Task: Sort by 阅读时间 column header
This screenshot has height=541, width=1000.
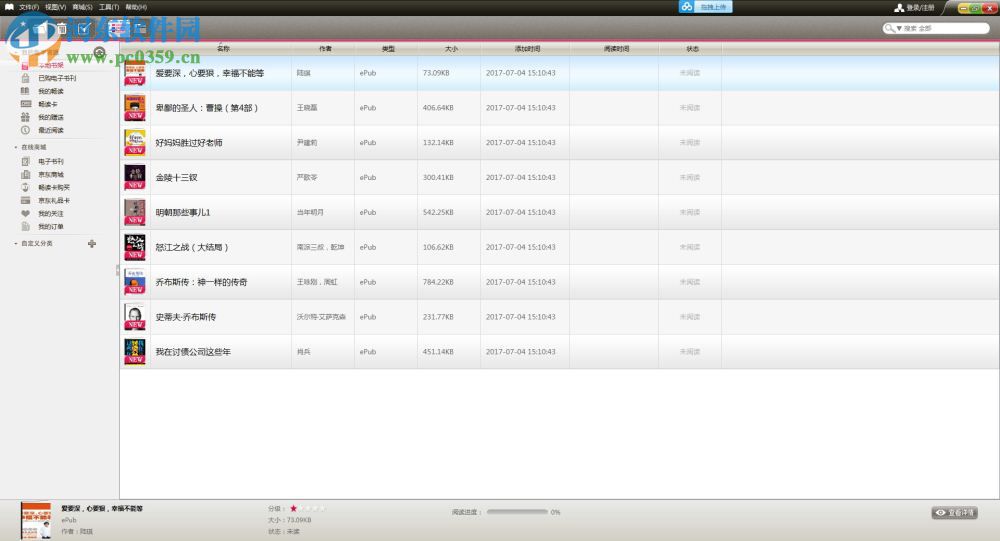Action: tap(615, 48)
